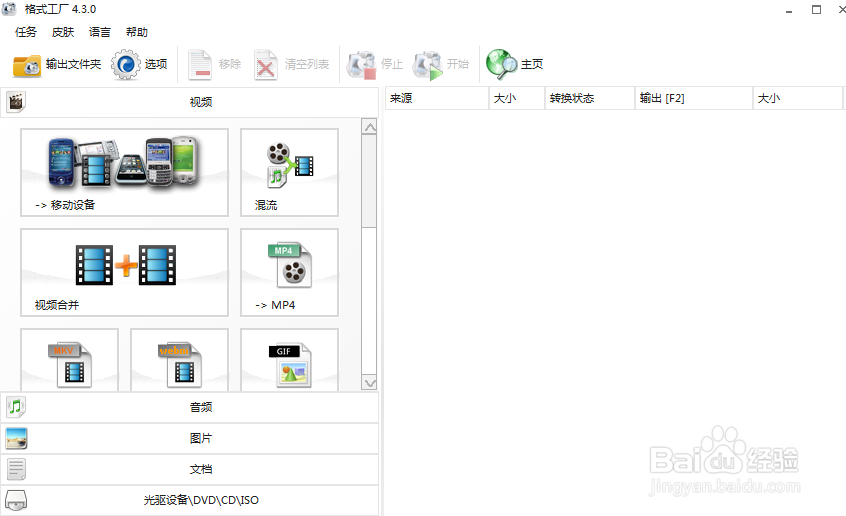Click the 开始 start icon
This screenshot has height=516, width=846.
click(428, 65)
